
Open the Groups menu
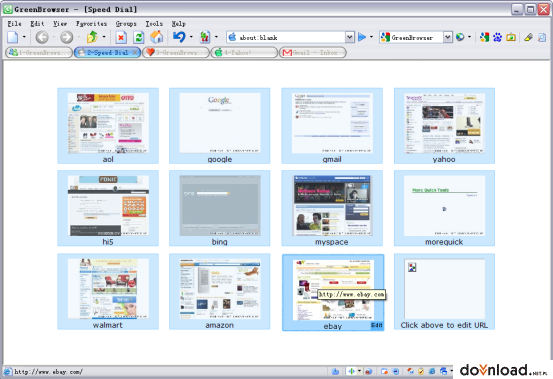click(x=126, y=24)
